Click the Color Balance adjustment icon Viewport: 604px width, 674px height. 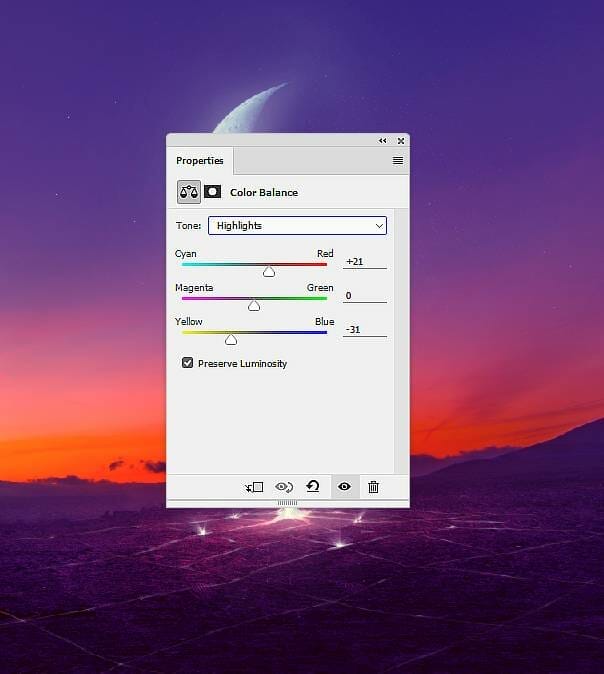(x=189, y=192)
